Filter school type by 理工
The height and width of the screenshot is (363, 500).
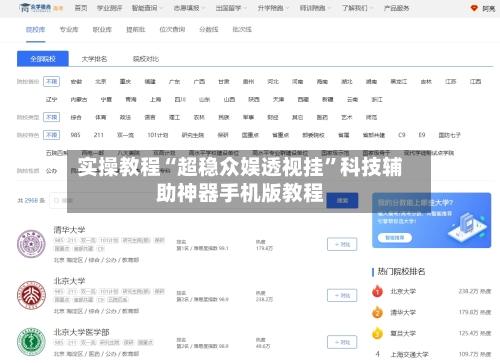[175, 117]
